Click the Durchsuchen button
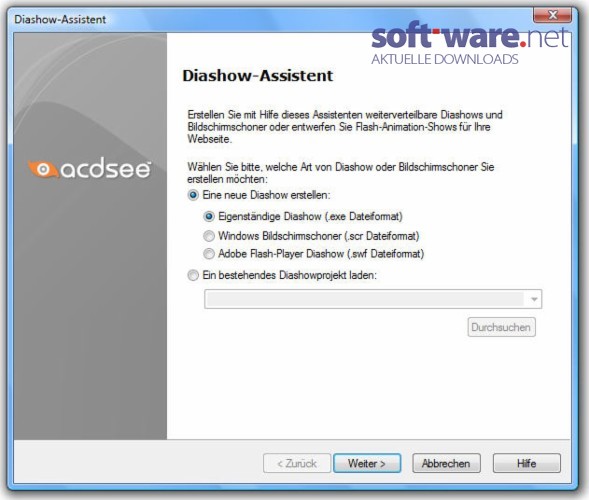 click(x=501, y=327)
